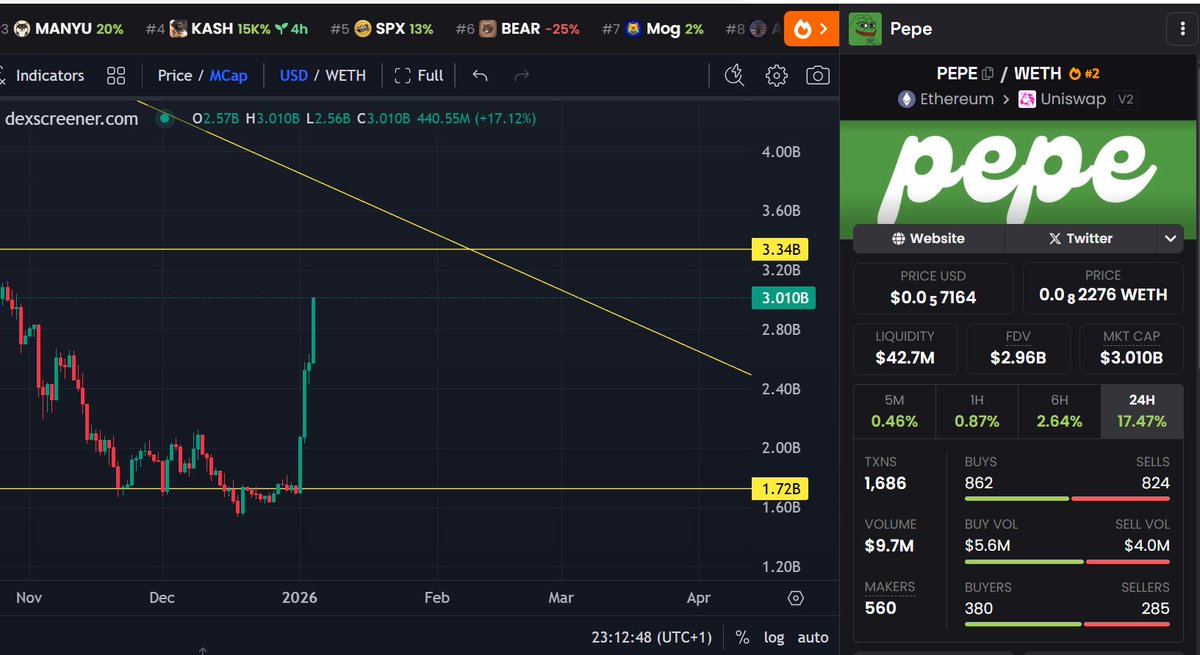This screenshot has width=1200, height=655.
Task: Click the Ethereum chain link
Action: coord(945,99)
